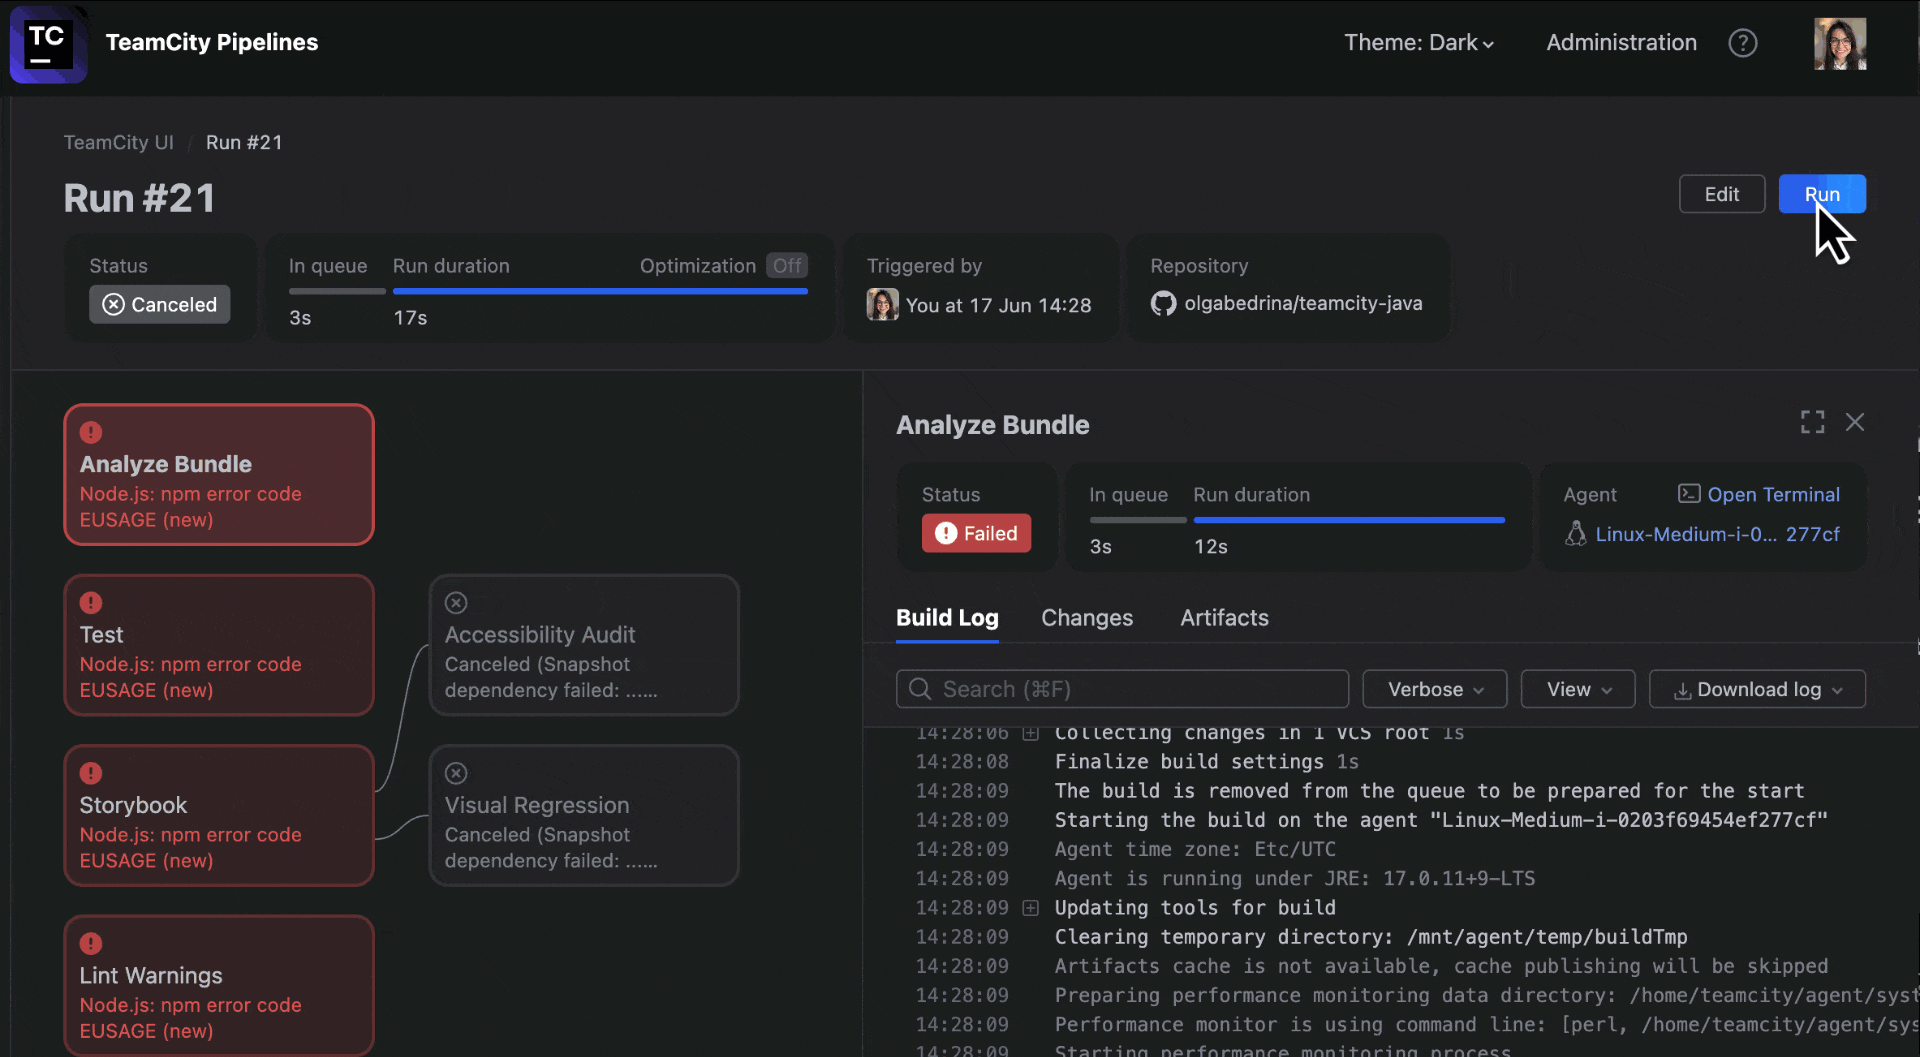Image resolution: width=1920 pixels, height=1057 pixels.
Task: Click the terminal icon next to Open Terminal
Action: click(1689, 493)
